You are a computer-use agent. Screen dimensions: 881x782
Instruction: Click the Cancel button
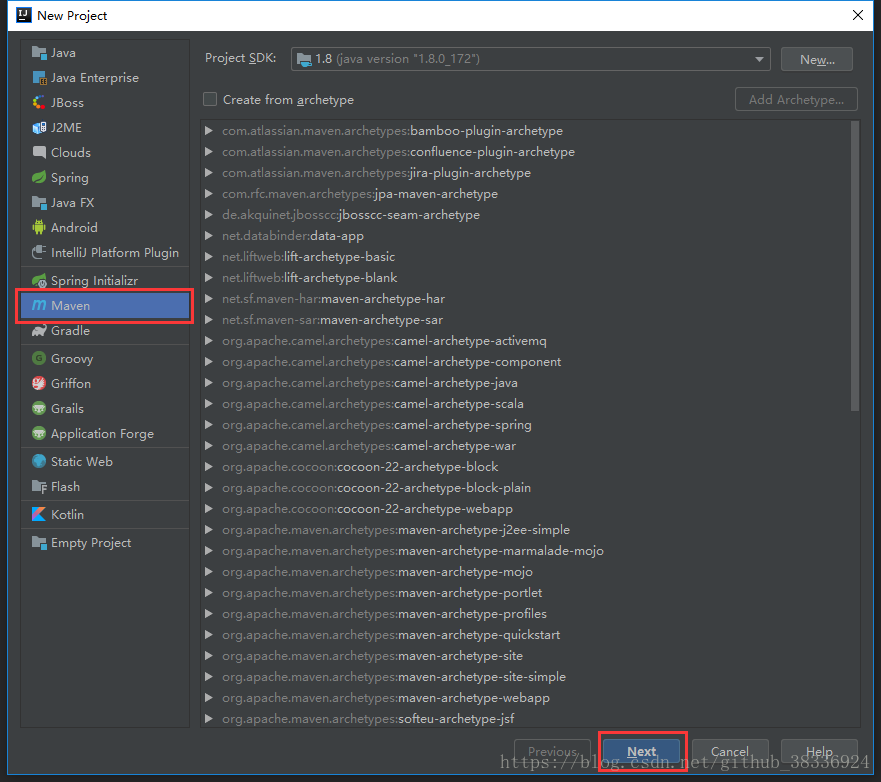pos(730,751)
